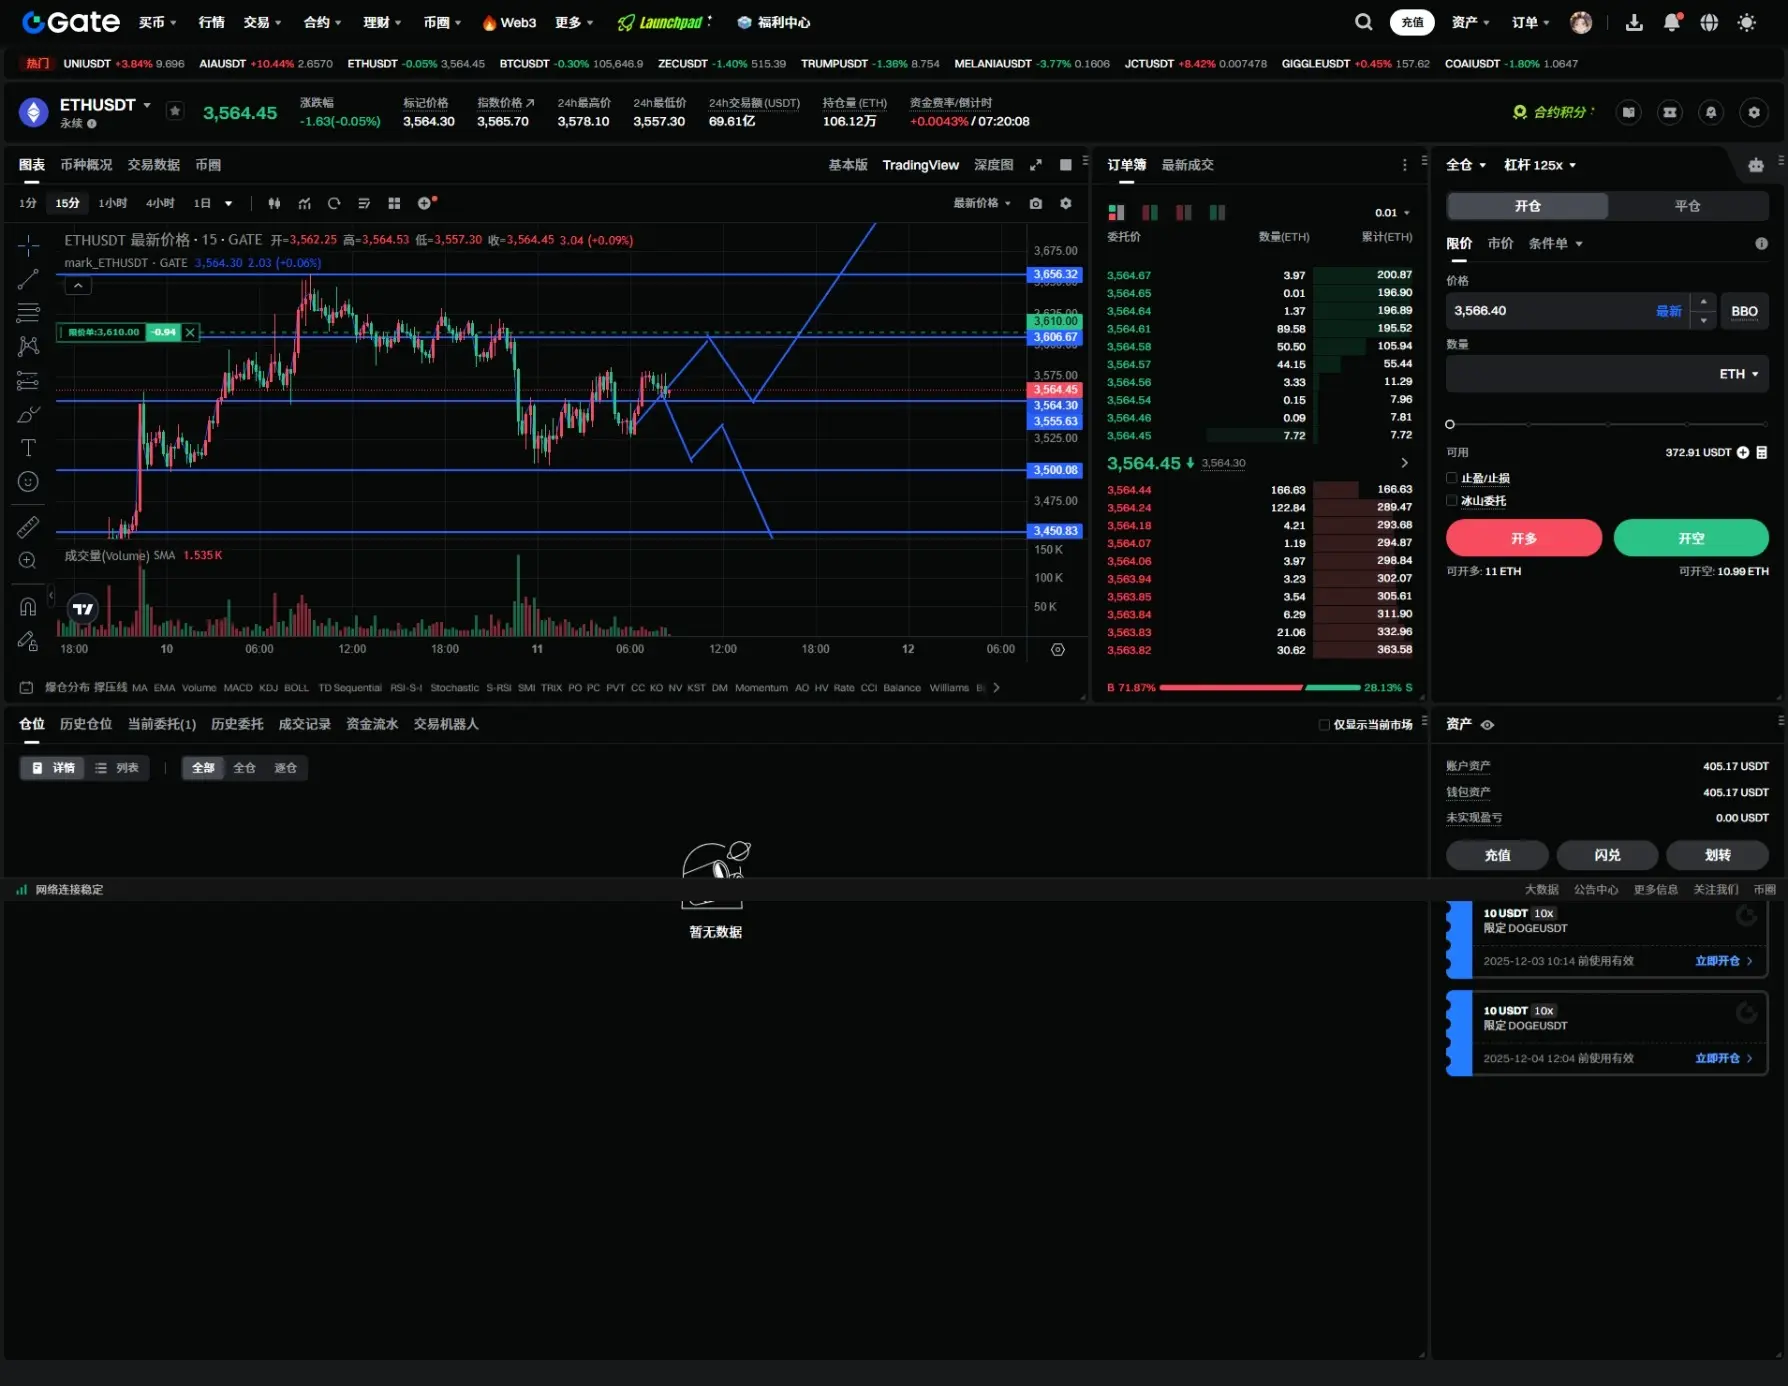Select the 市价 market order tab

[x=1500, y=243]
